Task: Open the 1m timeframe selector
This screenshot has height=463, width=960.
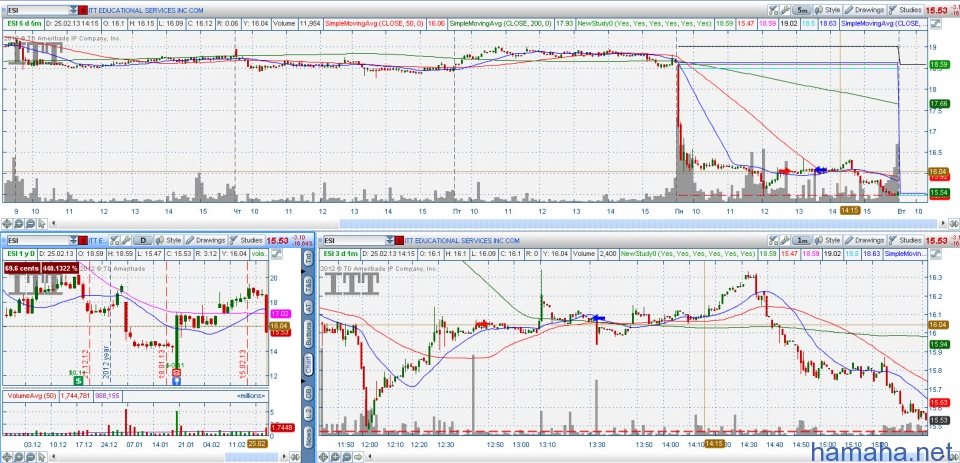Action: [801, 240]
